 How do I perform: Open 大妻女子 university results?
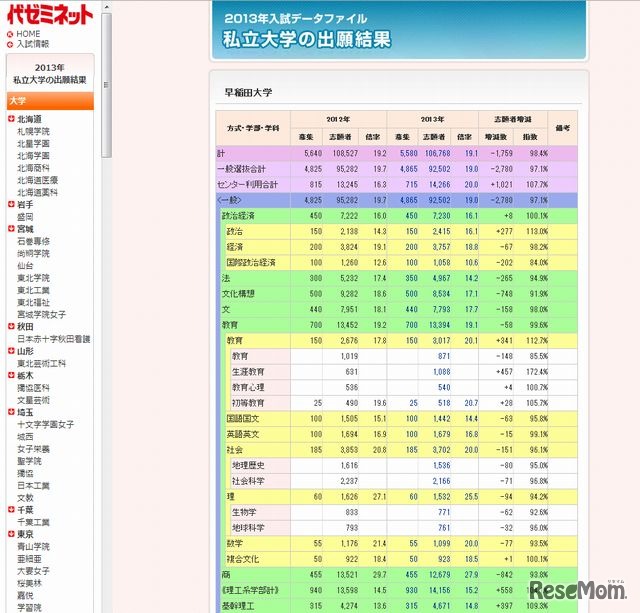33,571
